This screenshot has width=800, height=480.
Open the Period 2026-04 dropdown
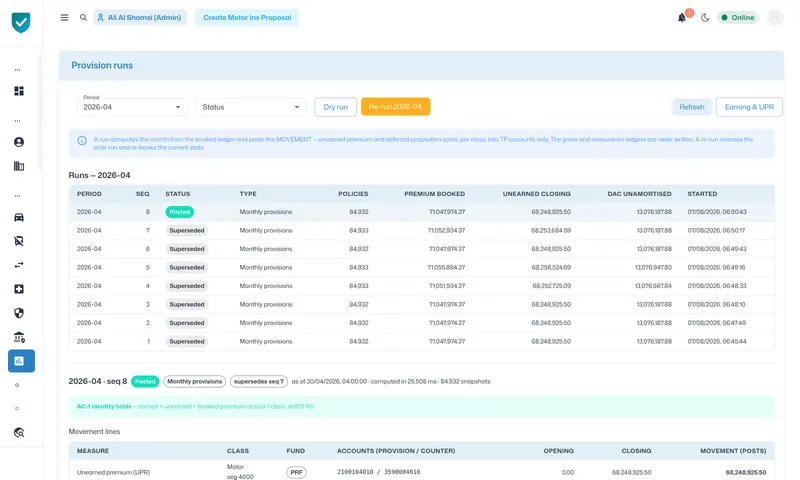(132, 107)
